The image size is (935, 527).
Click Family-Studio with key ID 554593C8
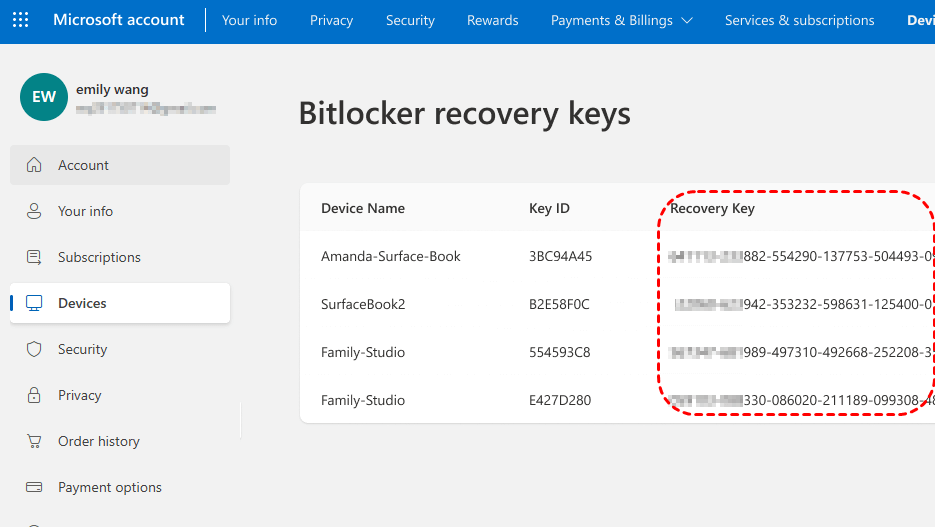pos(363,352)
